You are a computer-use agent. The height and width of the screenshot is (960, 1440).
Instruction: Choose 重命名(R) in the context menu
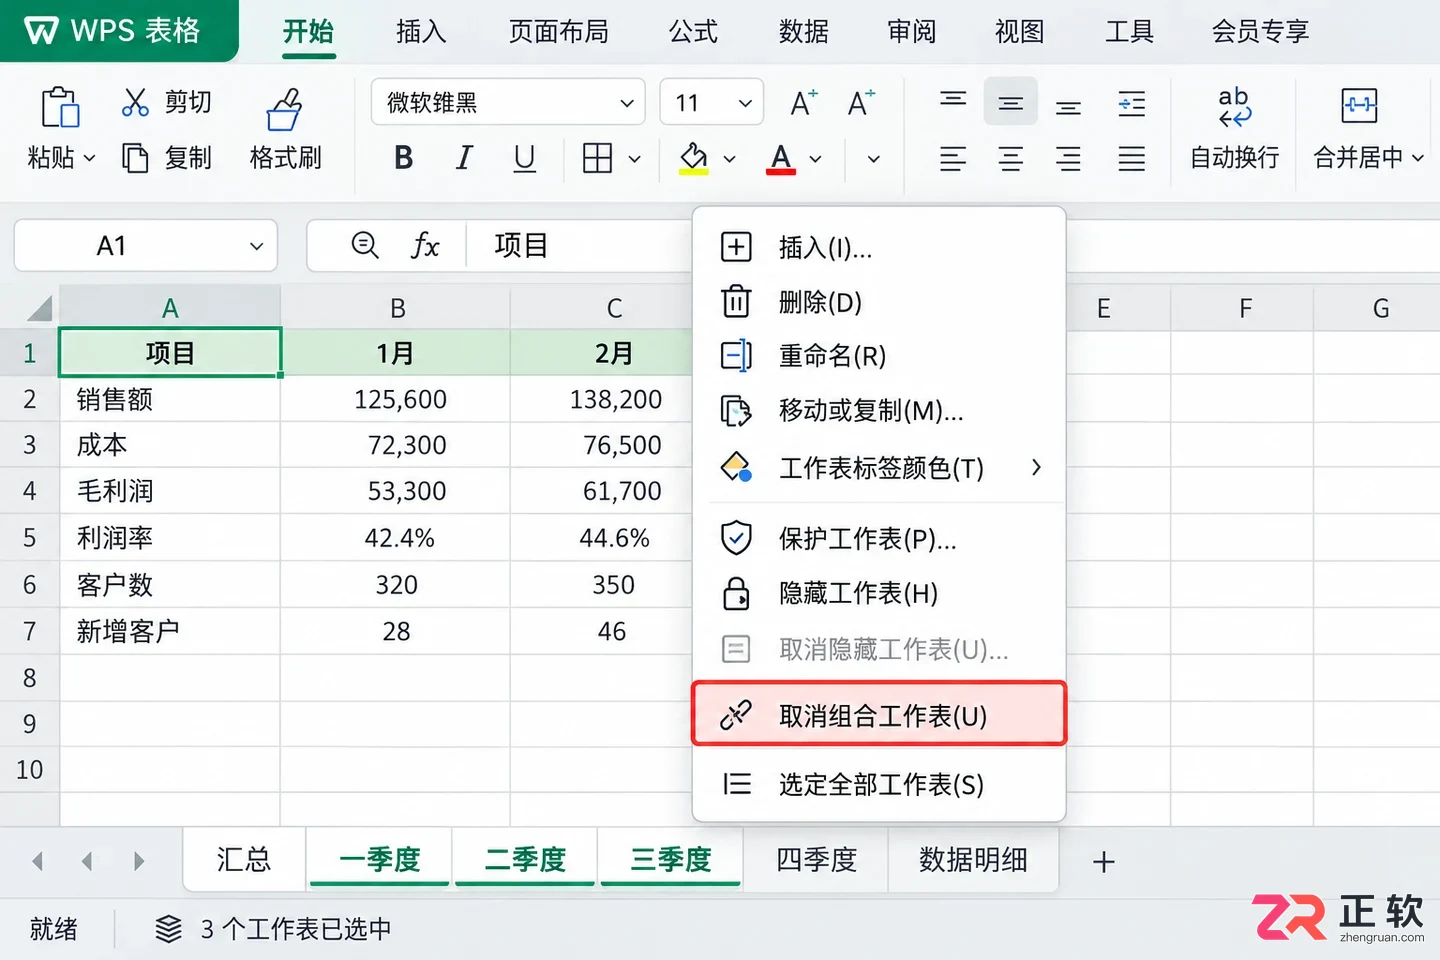[879, 356]
